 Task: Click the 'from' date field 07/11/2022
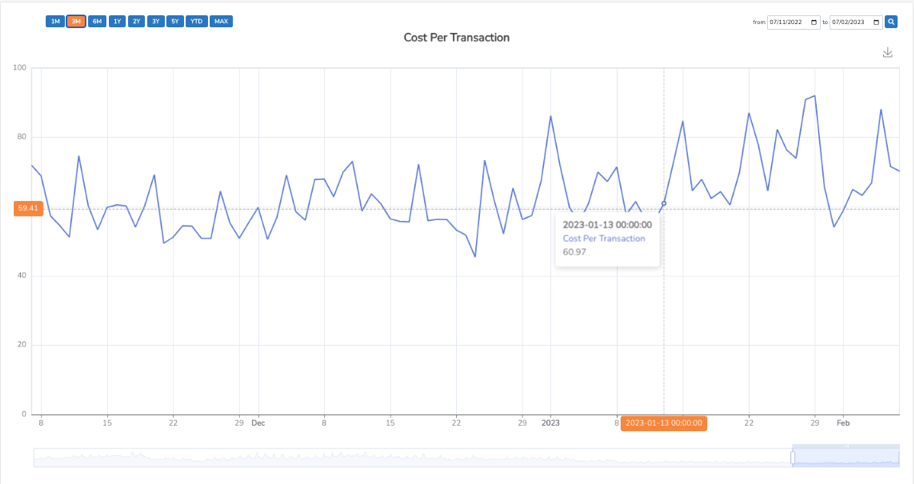click(789, 22)
